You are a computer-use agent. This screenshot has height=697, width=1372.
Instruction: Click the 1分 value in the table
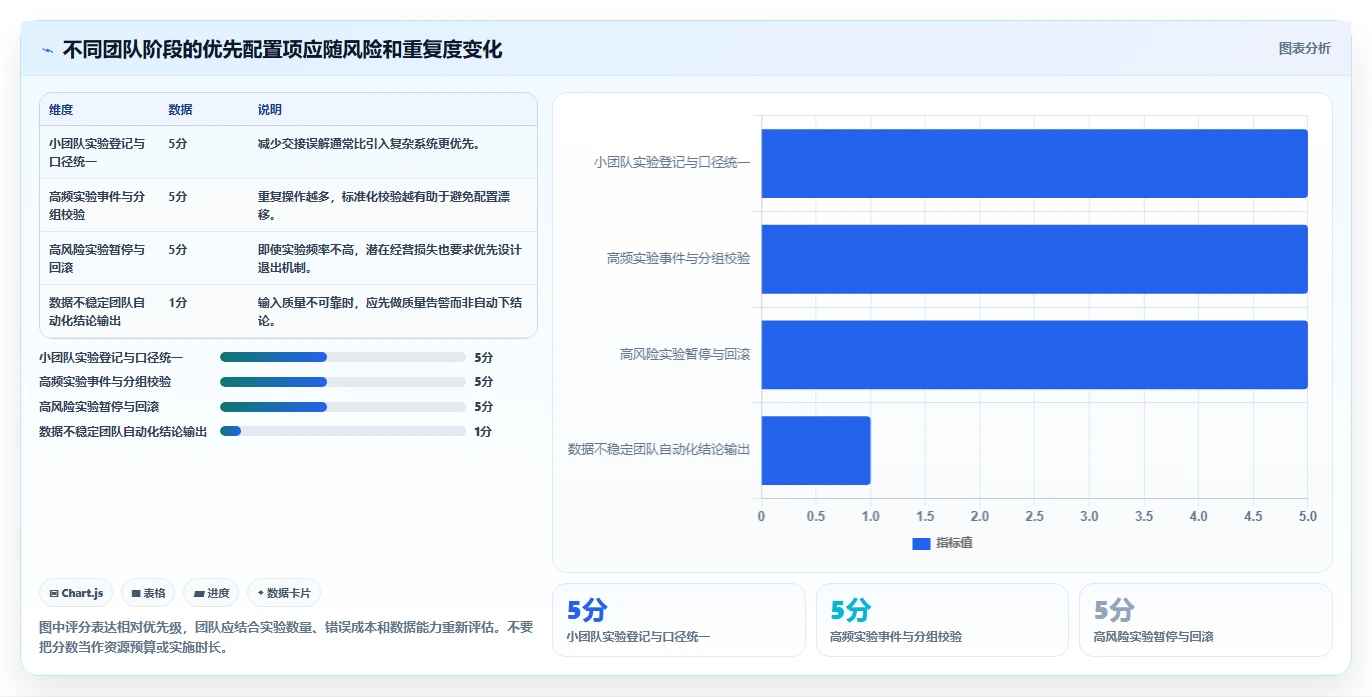pos(178,302)
